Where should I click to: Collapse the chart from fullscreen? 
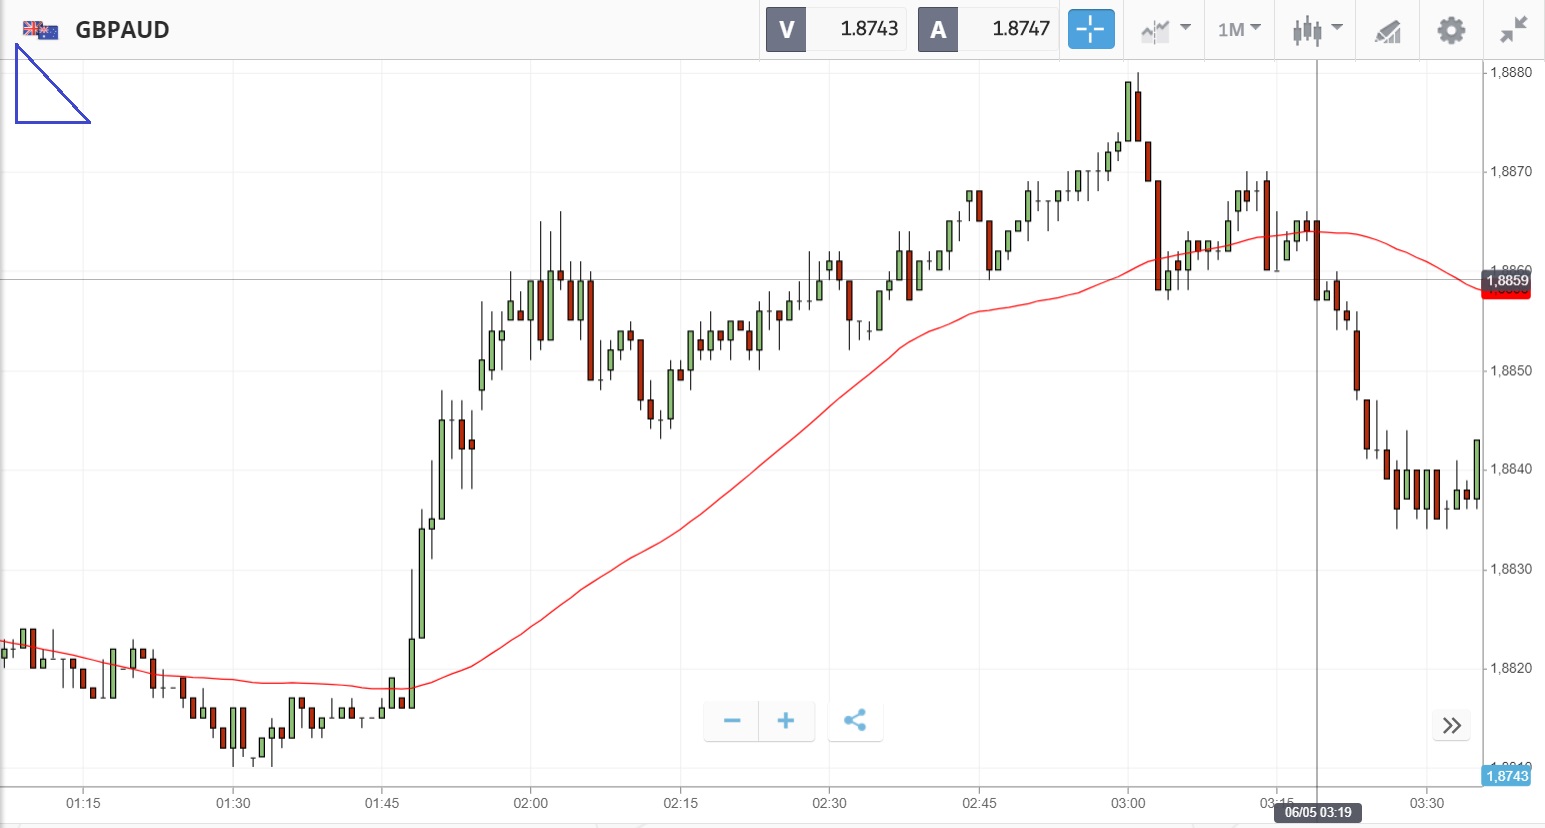(x=1514, y=30)
